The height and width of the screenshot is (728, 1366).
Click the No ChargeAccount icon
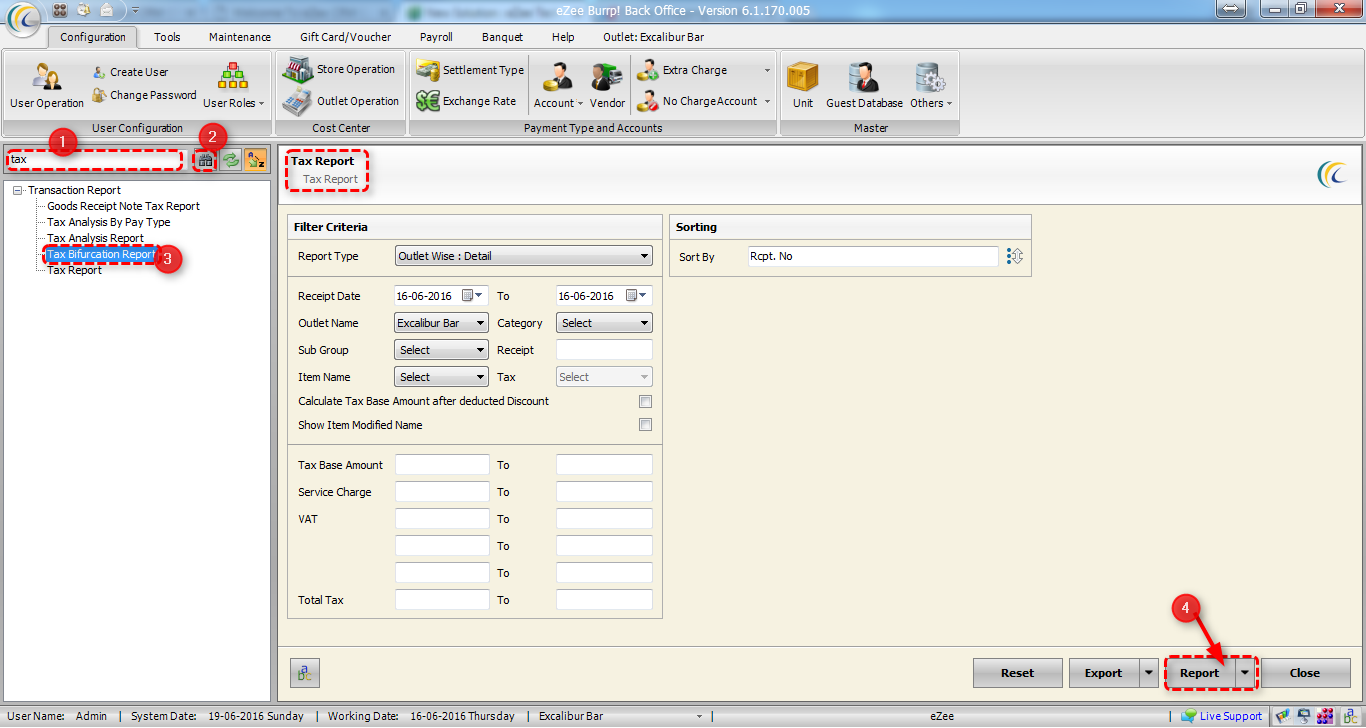point(648,101)
